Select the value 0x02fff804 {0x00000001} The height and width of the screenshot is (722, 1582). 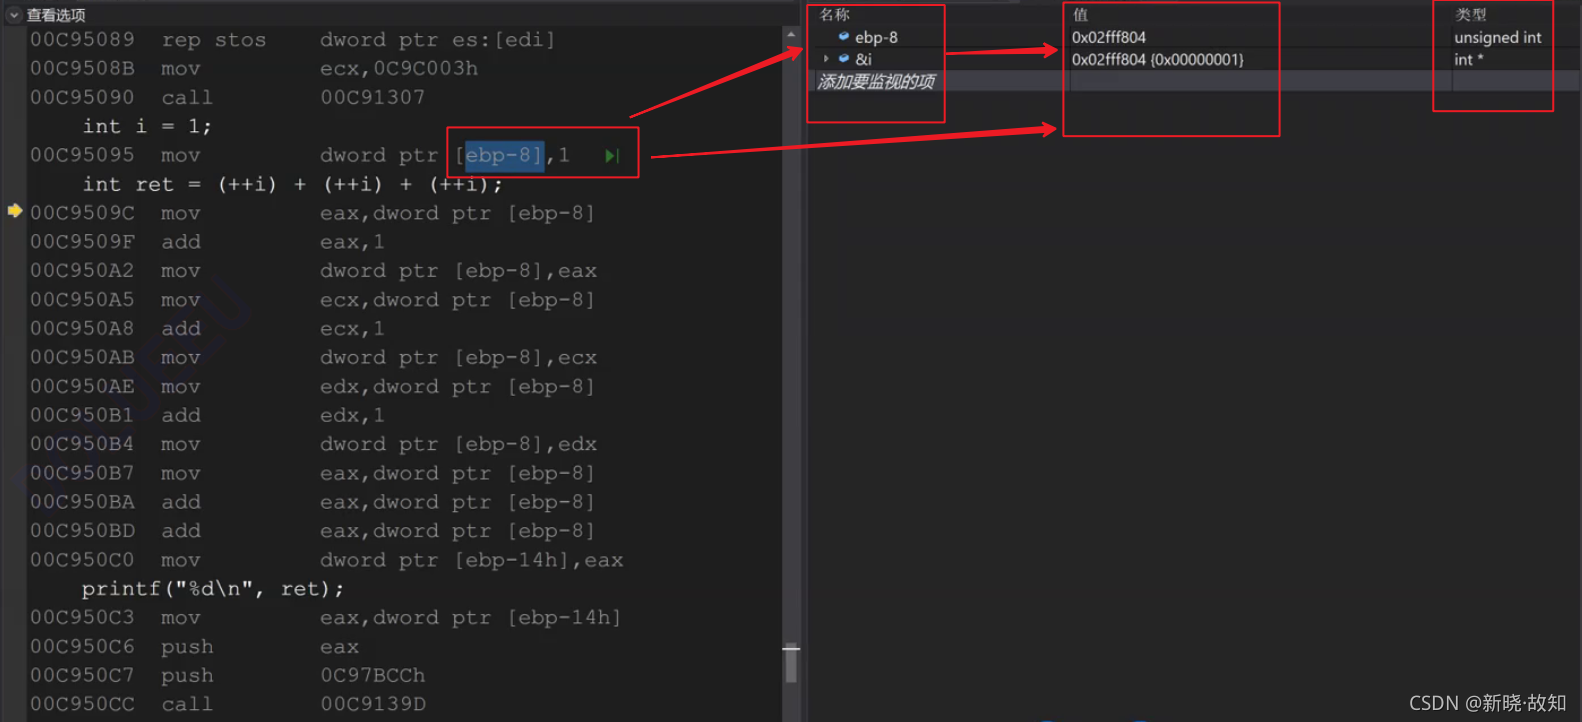[1158, 59]
